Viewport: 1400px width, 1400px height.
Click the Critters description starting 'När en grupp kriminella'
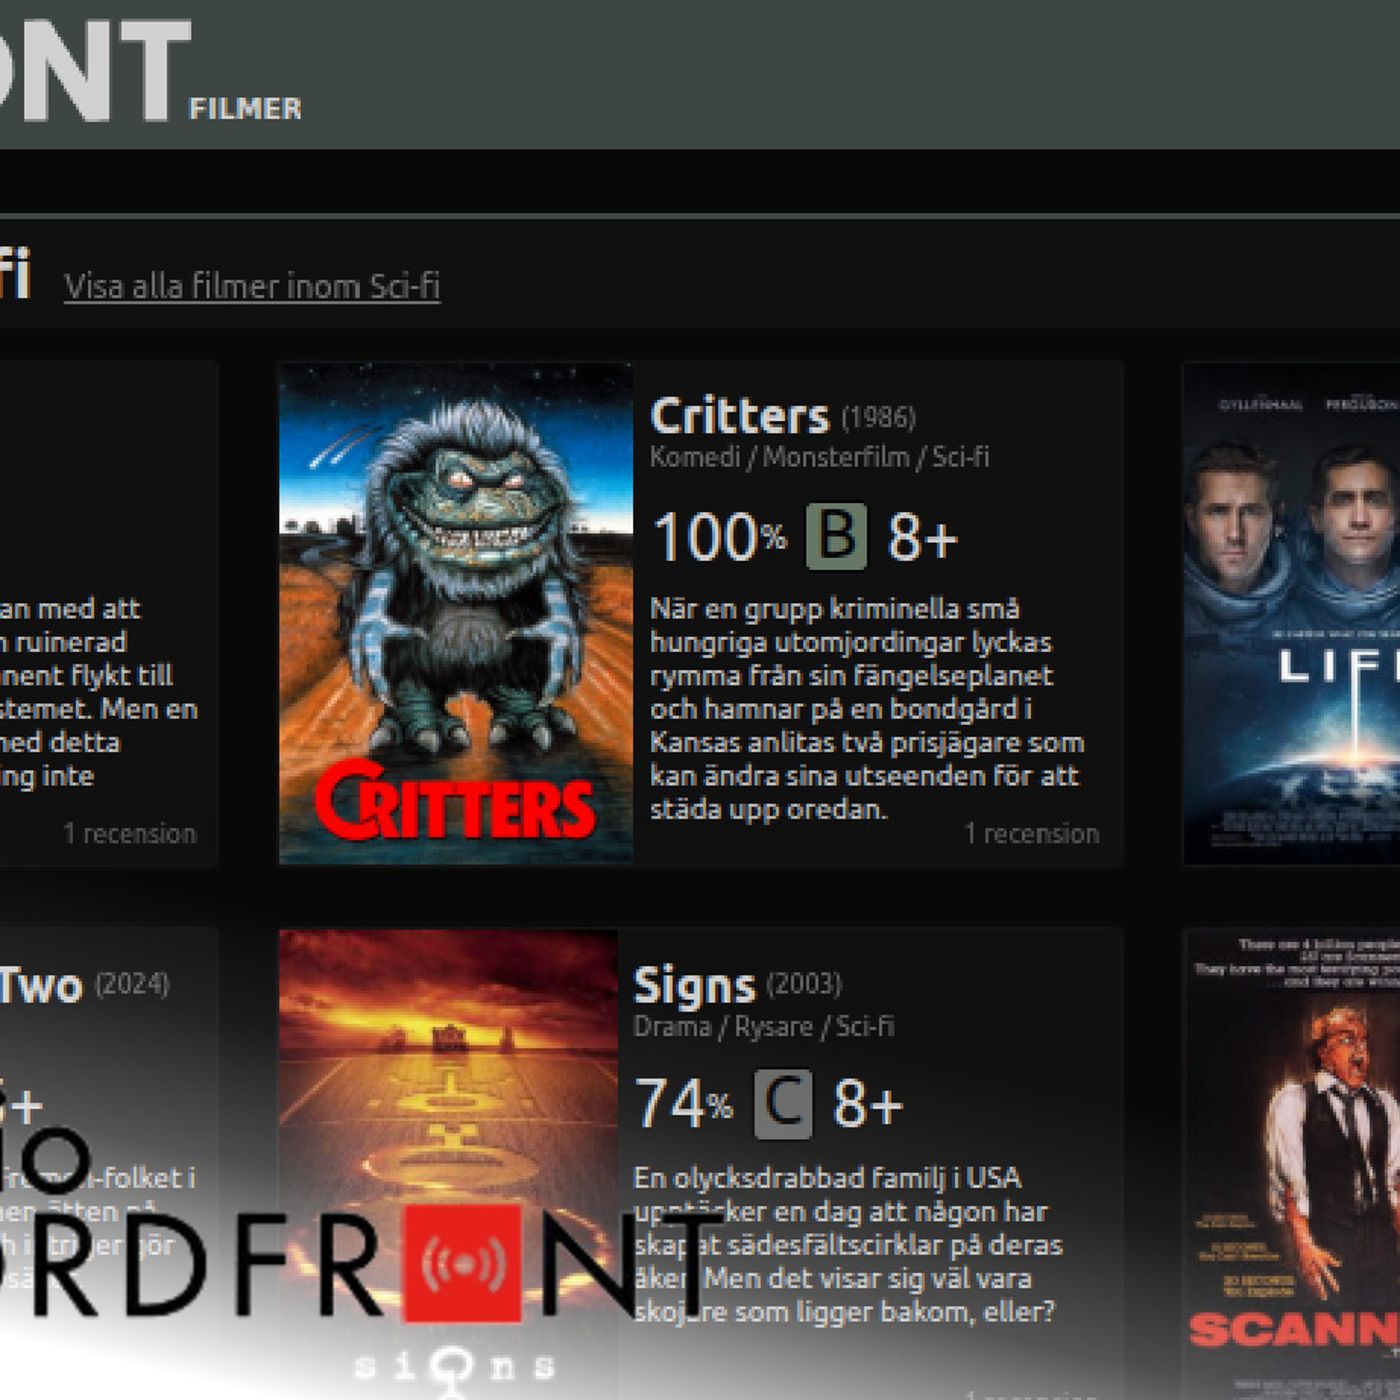click(867, 708)
